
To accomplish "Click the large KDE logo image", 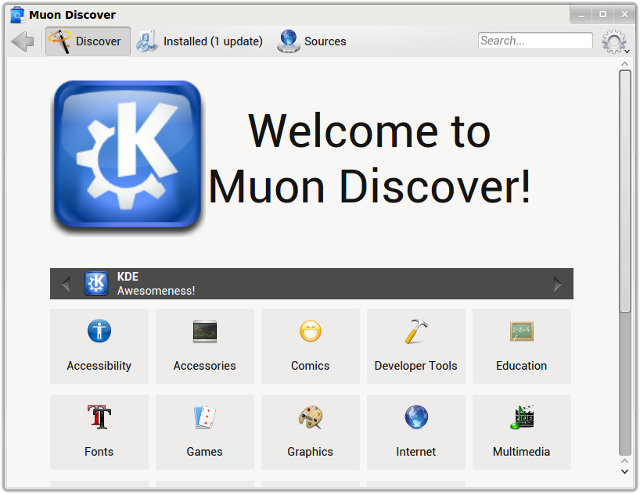I will coord(127,157).
